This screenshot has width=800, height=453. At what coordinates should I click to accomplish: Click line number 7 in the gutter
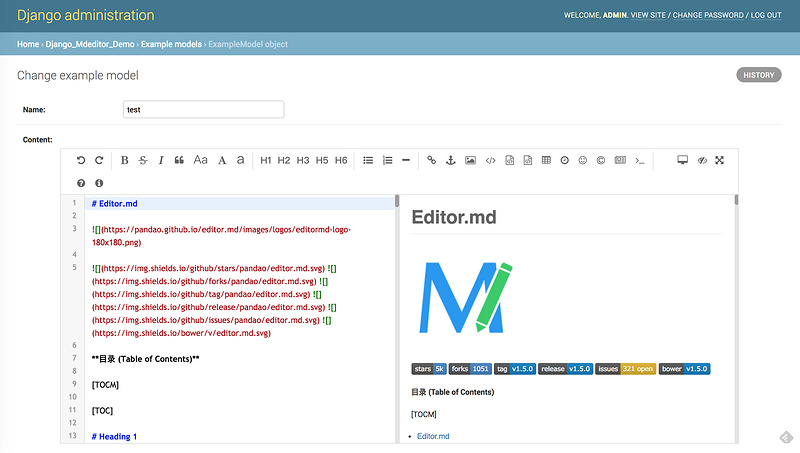point(74,358)
